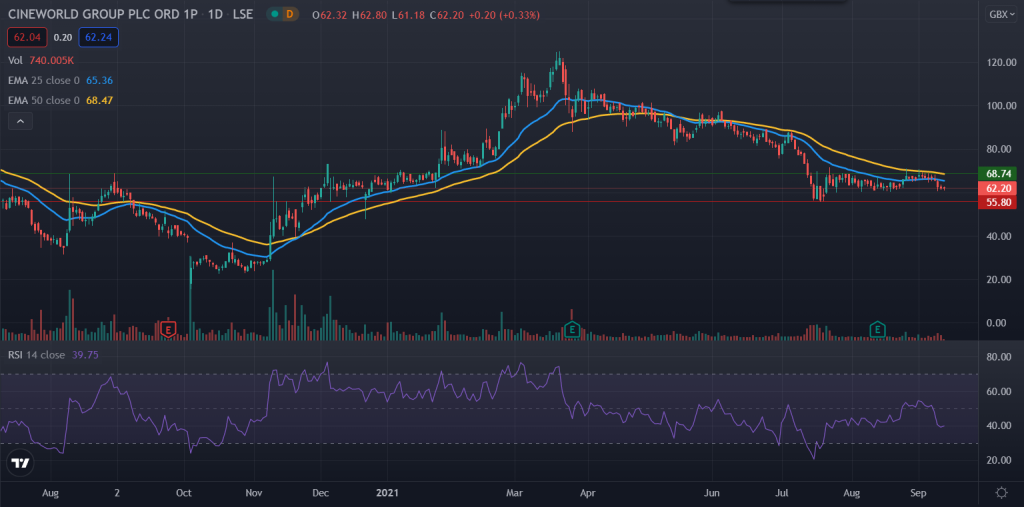Image resolution: width=1024 pixels, height=507 pixels.
Task: Click the red sell price 62.04 button
Action: [x=27, y=37]
